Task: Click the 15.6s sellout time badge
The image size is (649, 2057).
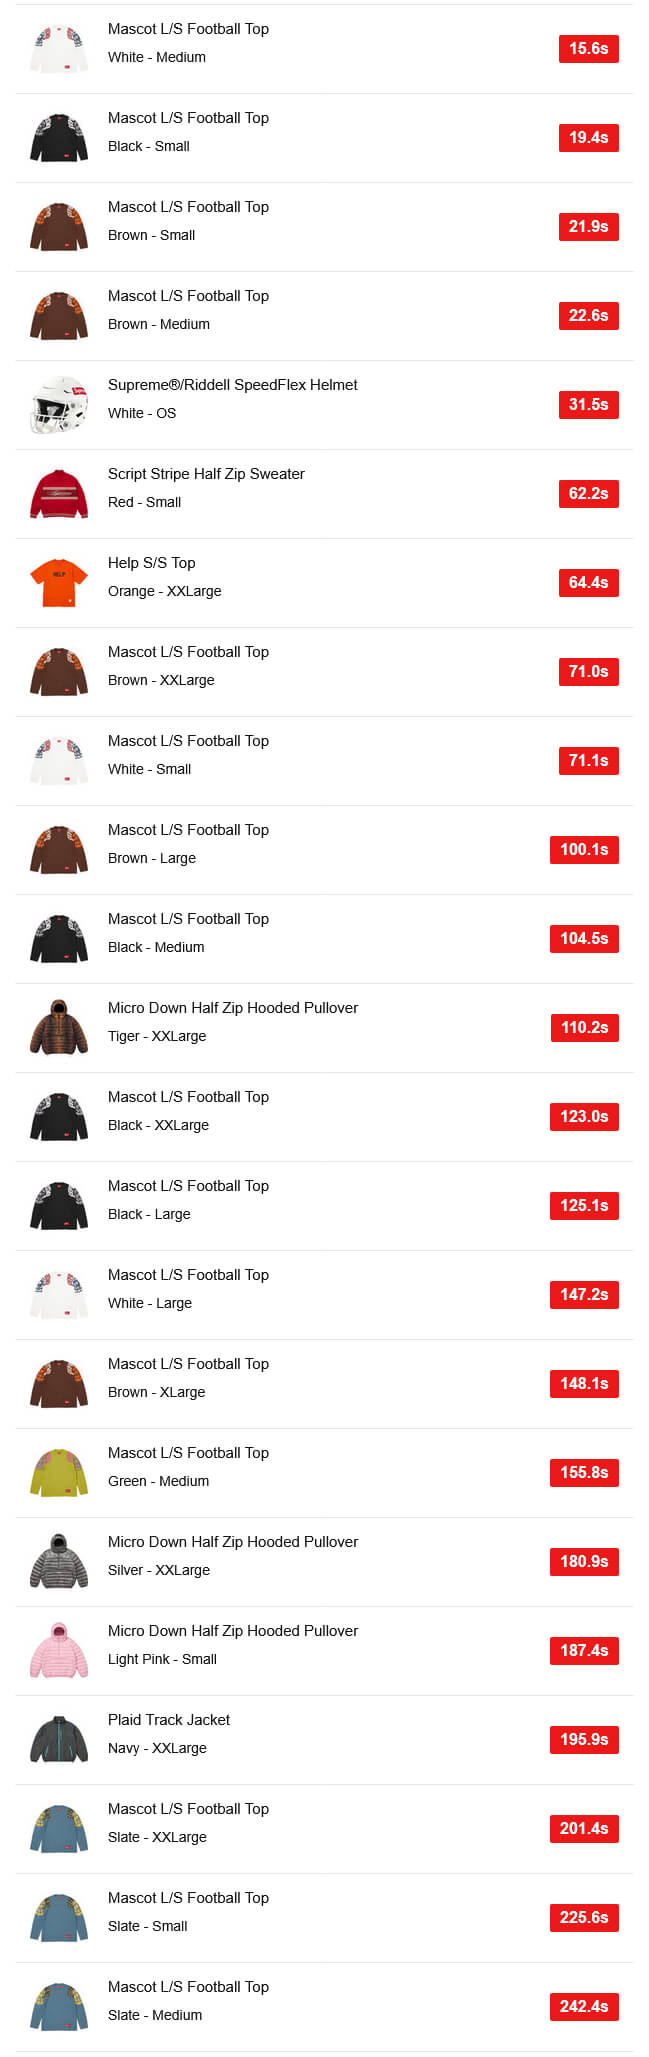Action: [588, 49]
